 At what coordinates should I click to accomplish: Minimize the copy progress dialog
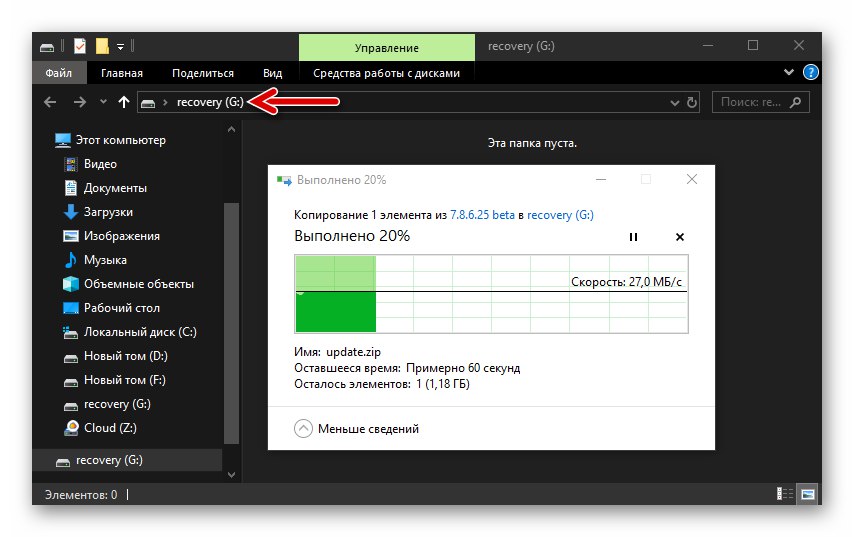601,179
